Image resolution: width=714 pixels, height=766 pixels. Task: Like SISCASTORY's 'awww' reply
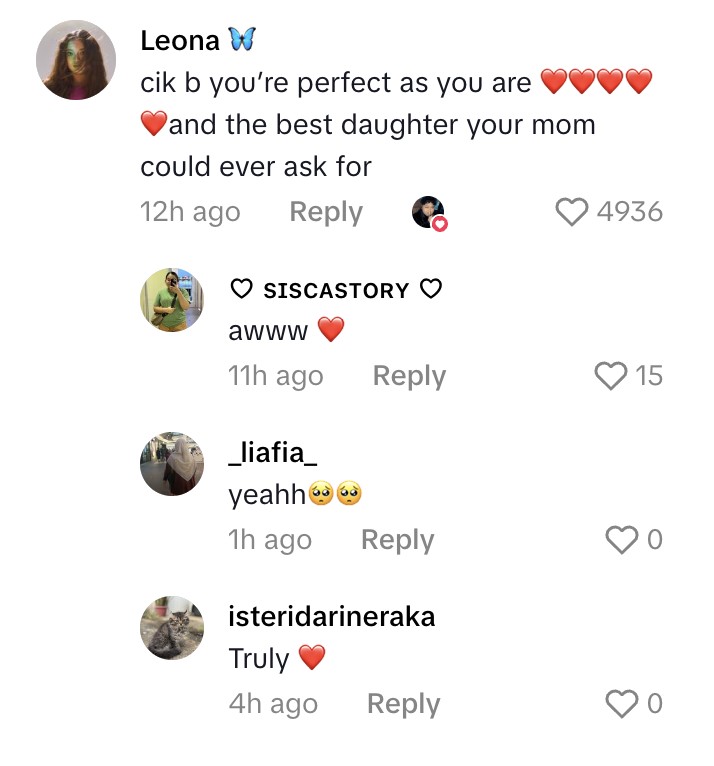click(x=610, y=376)
